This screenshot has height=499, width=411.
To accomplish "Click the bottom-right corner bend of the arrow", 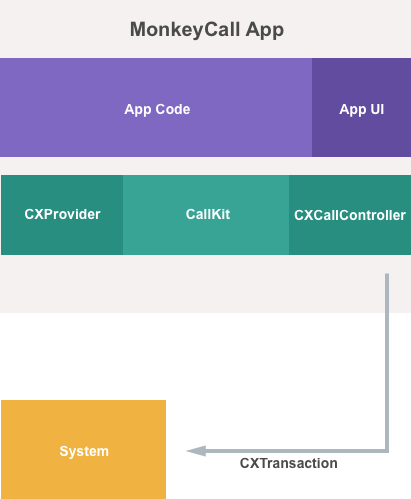I will pyautogui.click(x=387, y=451).
